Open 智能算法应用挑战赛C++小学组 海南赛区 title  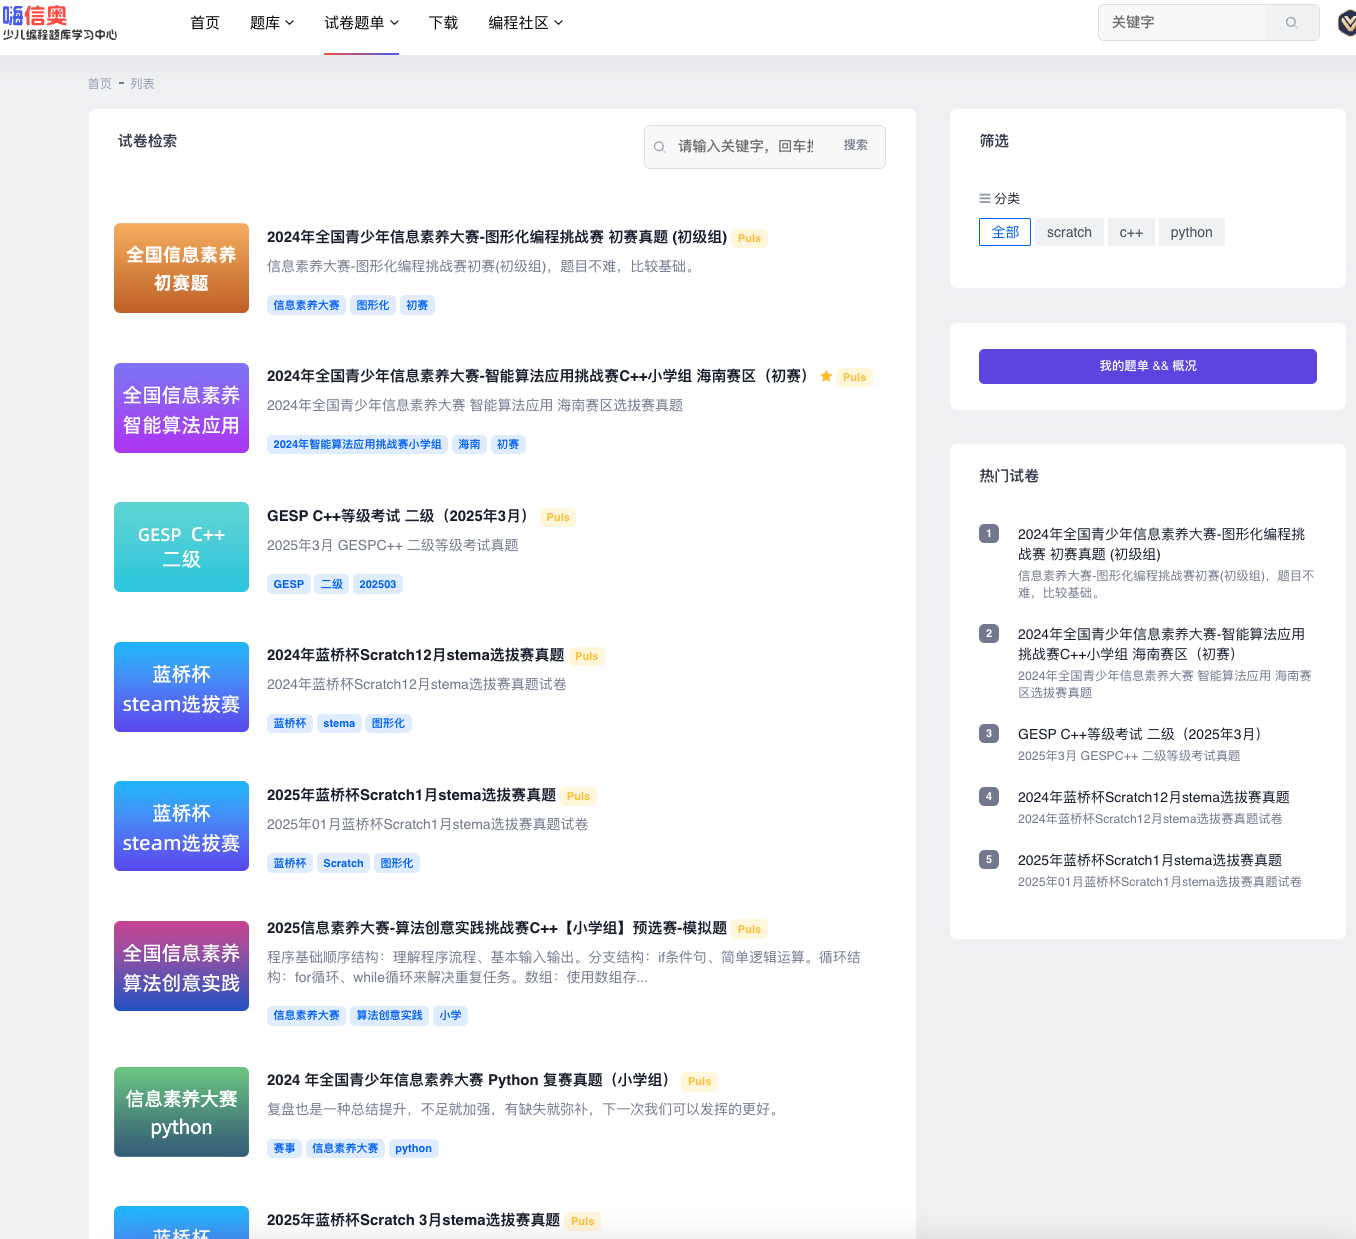[x=539, y=376]
